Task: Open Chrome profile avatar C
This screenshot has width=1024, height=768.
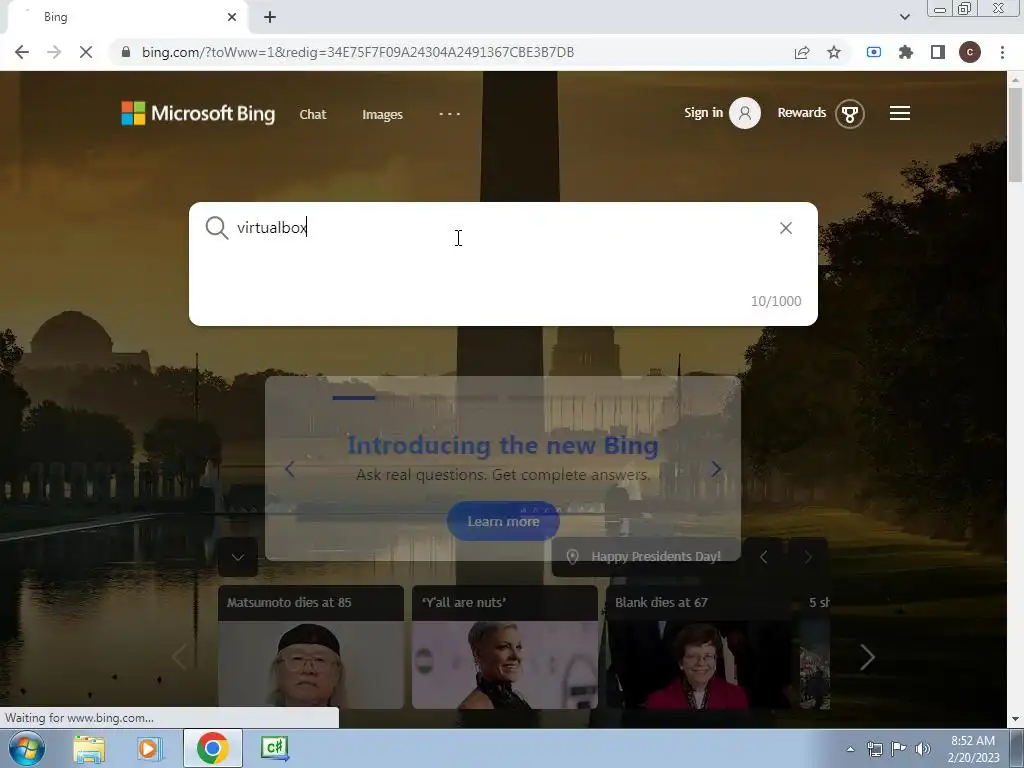Action: 970,52
